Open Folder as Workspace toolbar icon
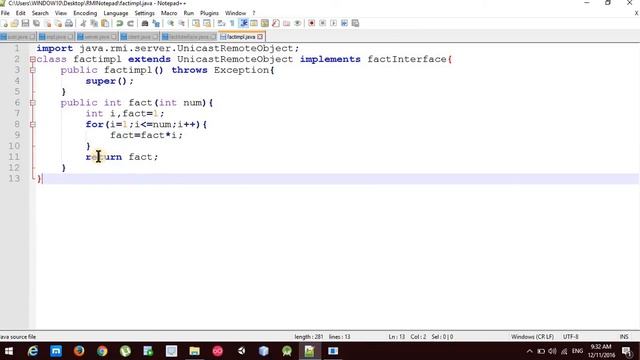Screen dimensions: 640x360 pos(287,23)
